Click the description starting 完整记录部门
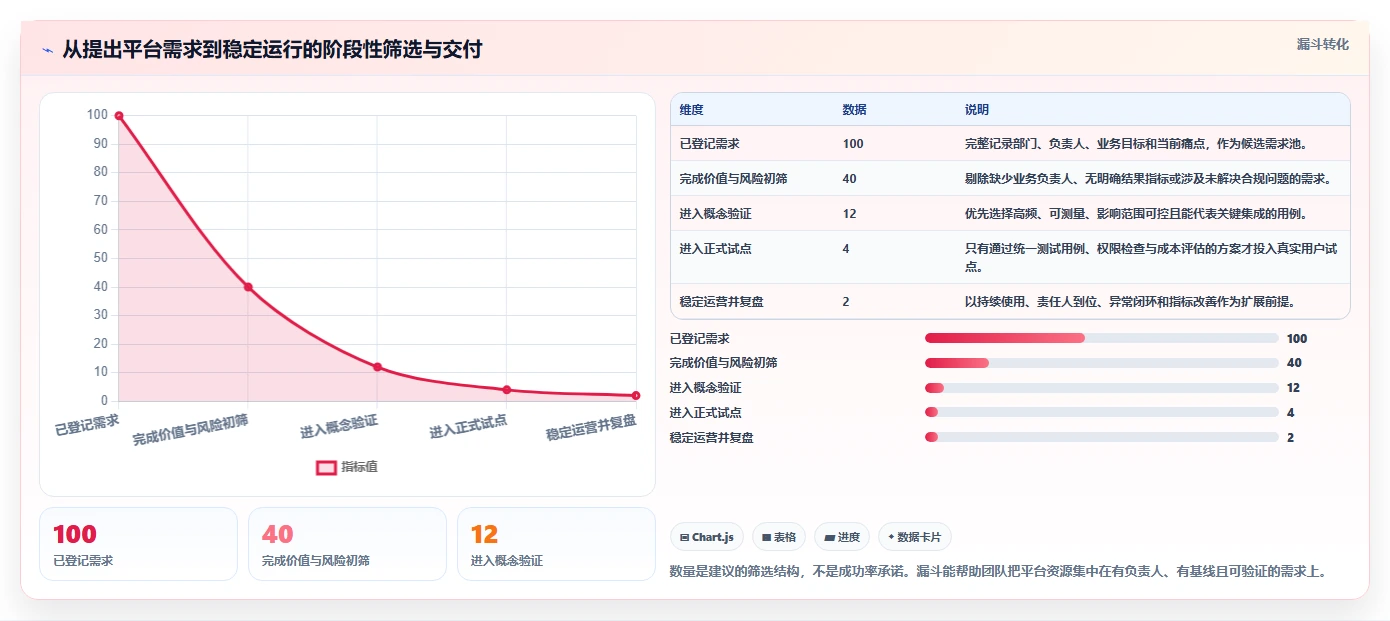This screenshot has height=621, width=1390. [1135, 144]
